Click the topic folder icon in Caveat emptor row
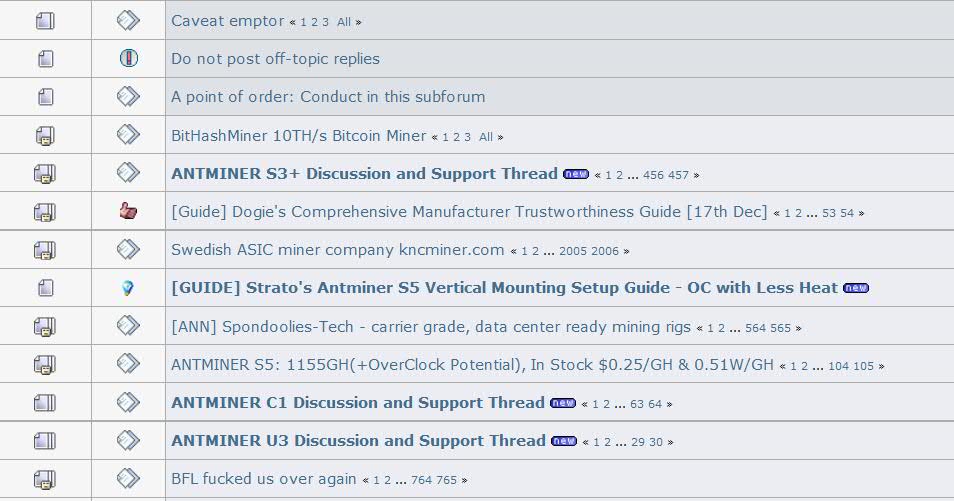 [x=45, y=21]
